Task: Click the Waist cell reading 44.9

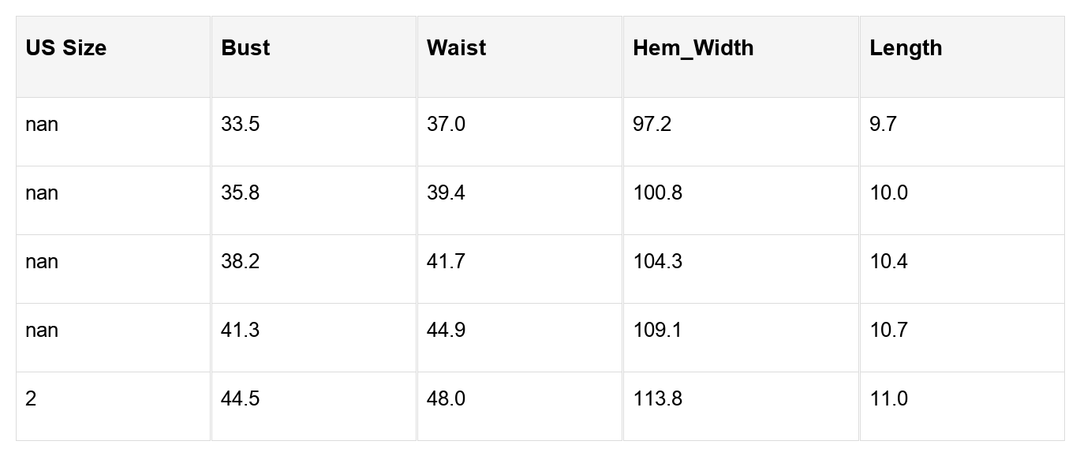Action: (x=446, y=330)
